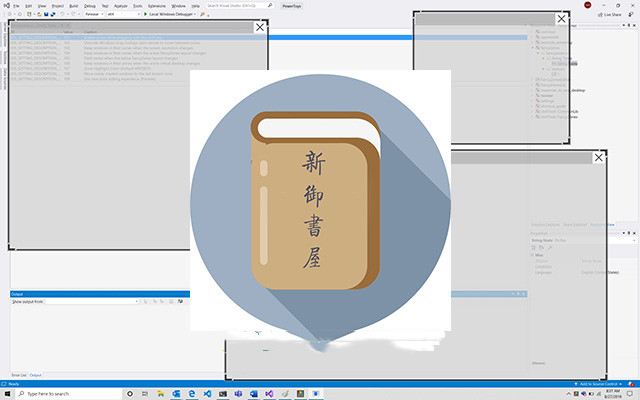The height and width of the screenshot is (400, 640).
Task: Open Cortana from the taskbar
Action: [x=130, y=394]
